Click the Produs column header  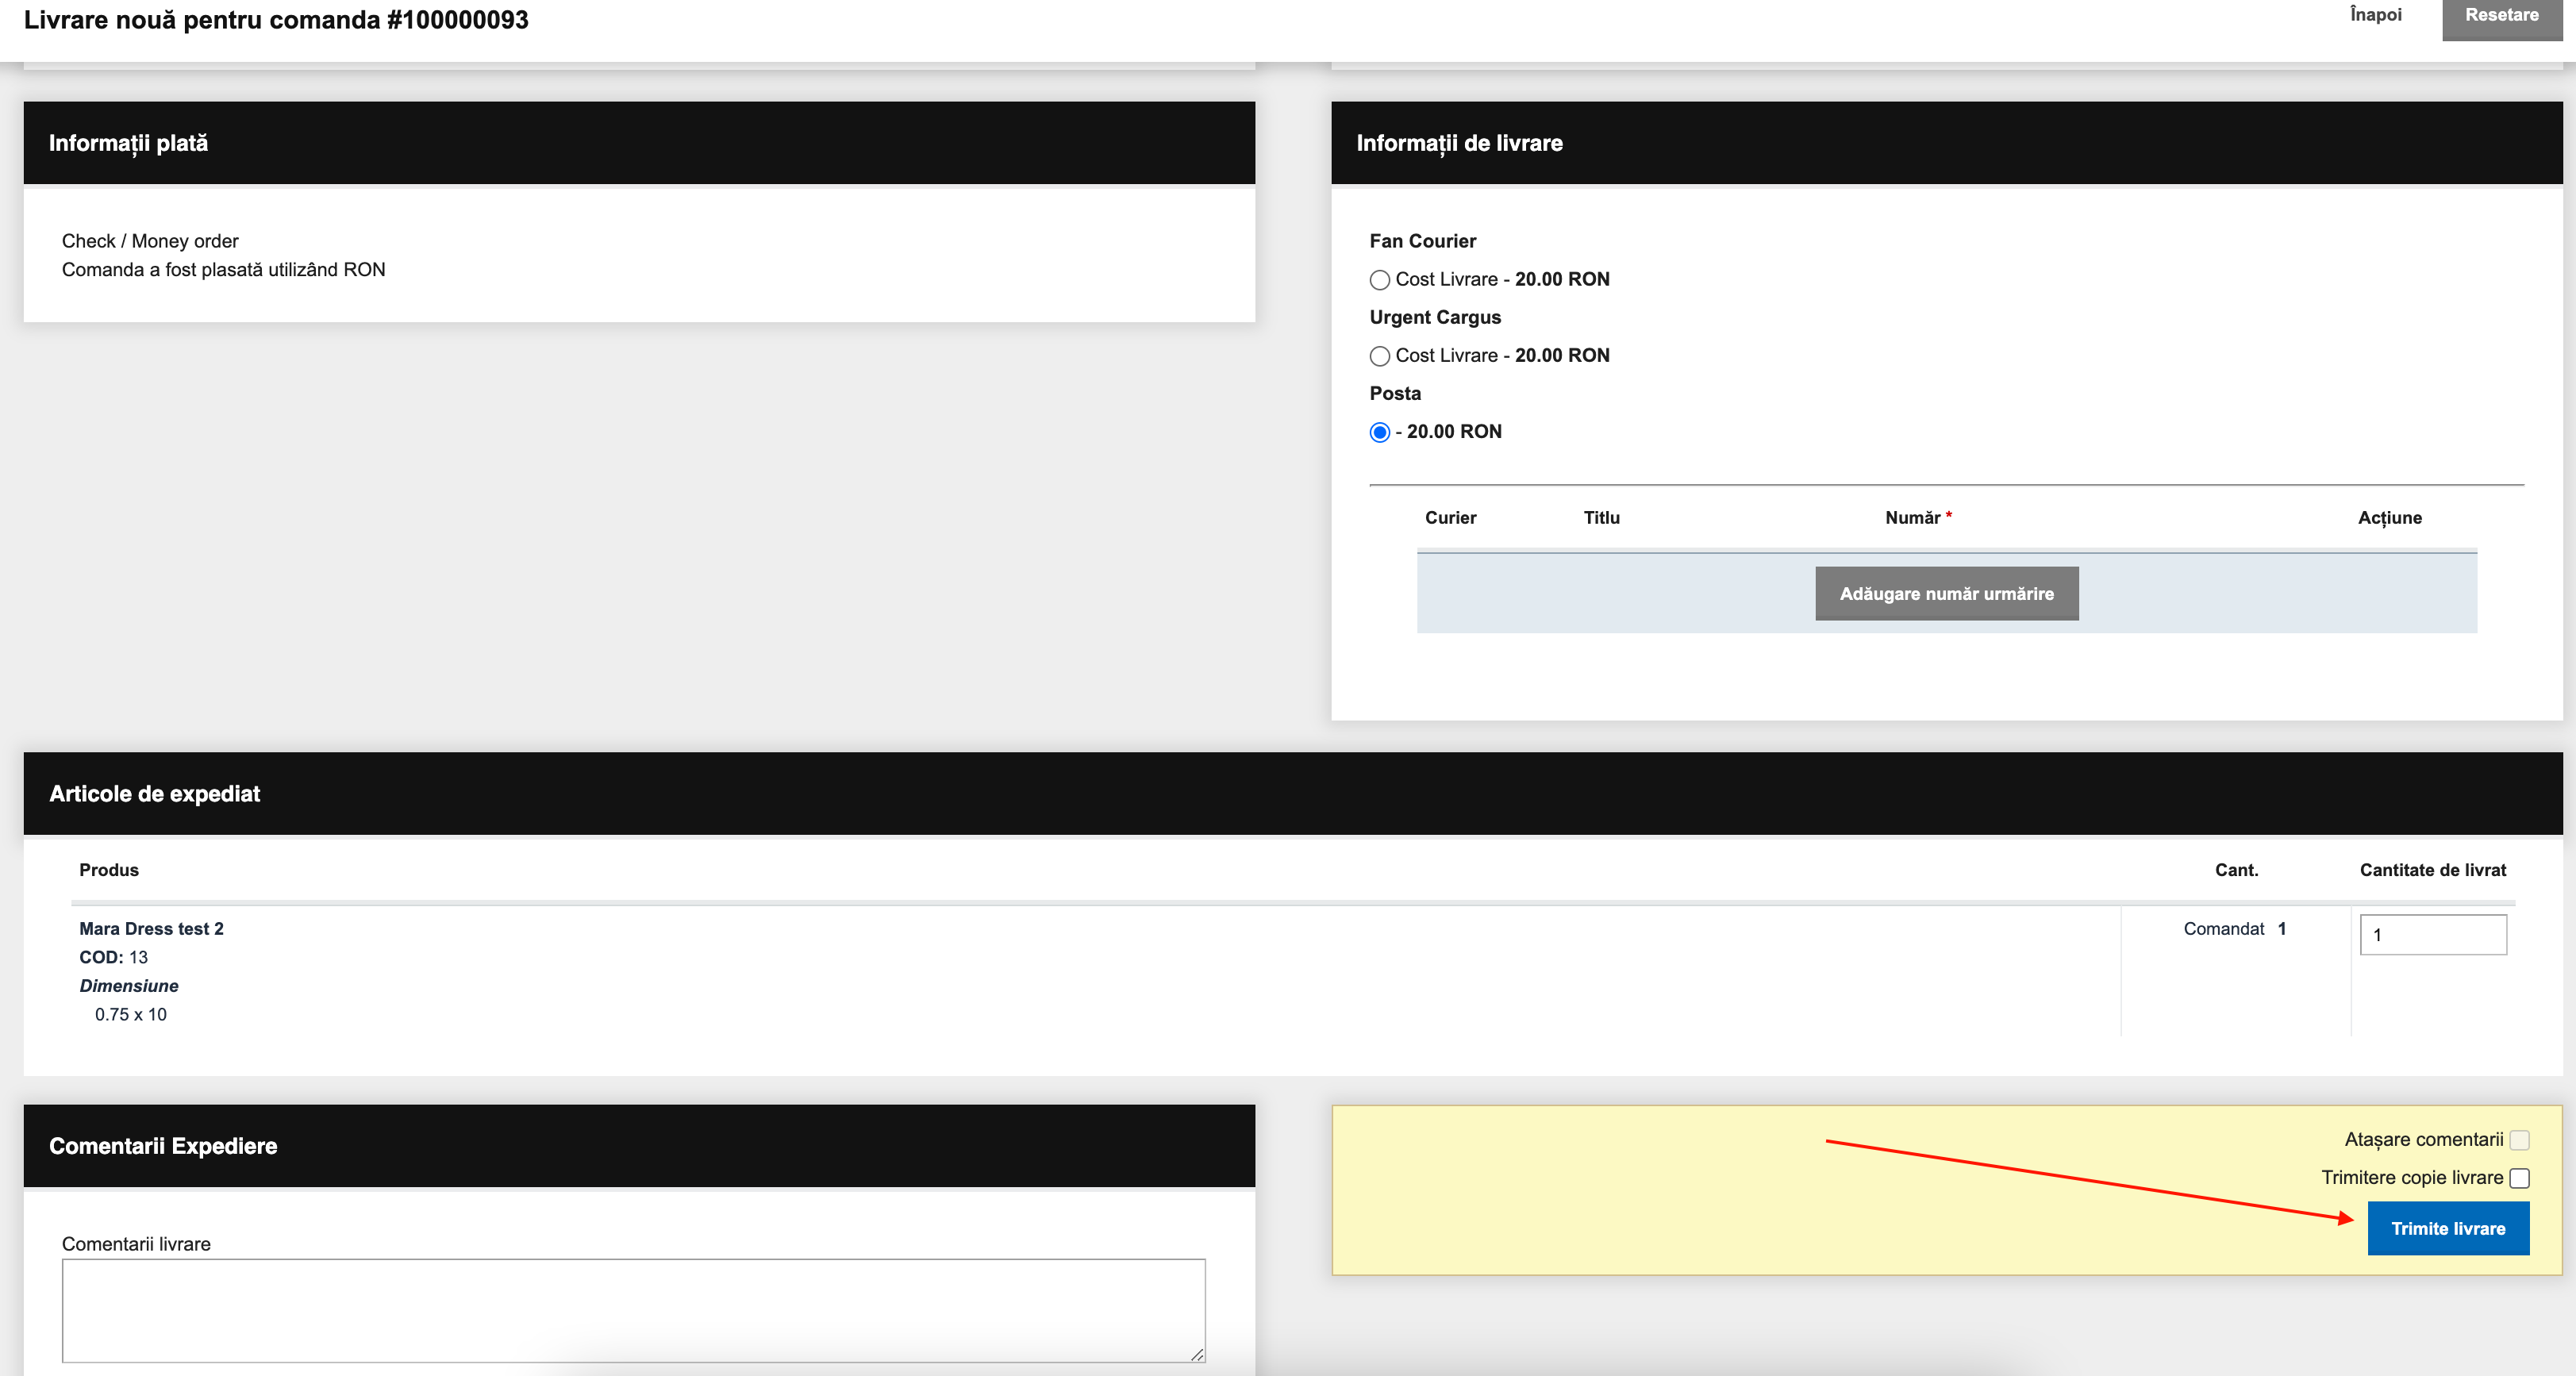[x=109, y=870]
